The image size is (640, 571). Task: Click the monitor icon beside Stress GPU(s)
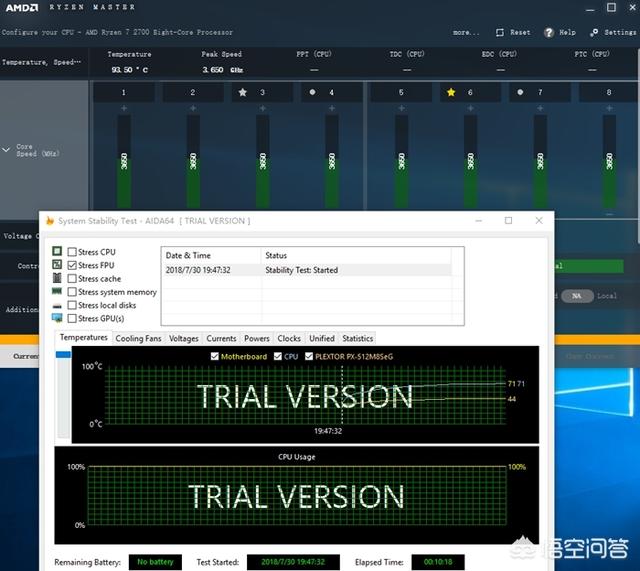click(57, 318)
